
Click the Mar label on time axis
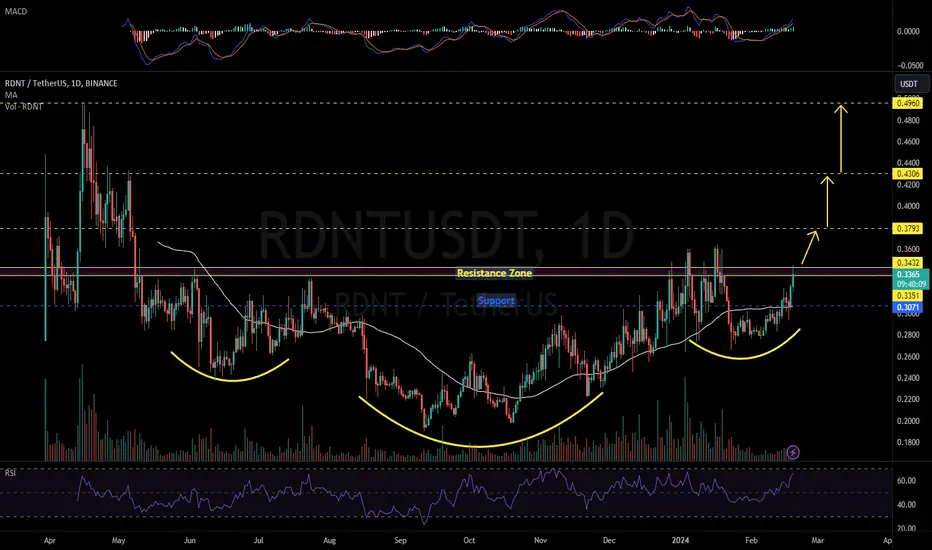tap(818, 540)
